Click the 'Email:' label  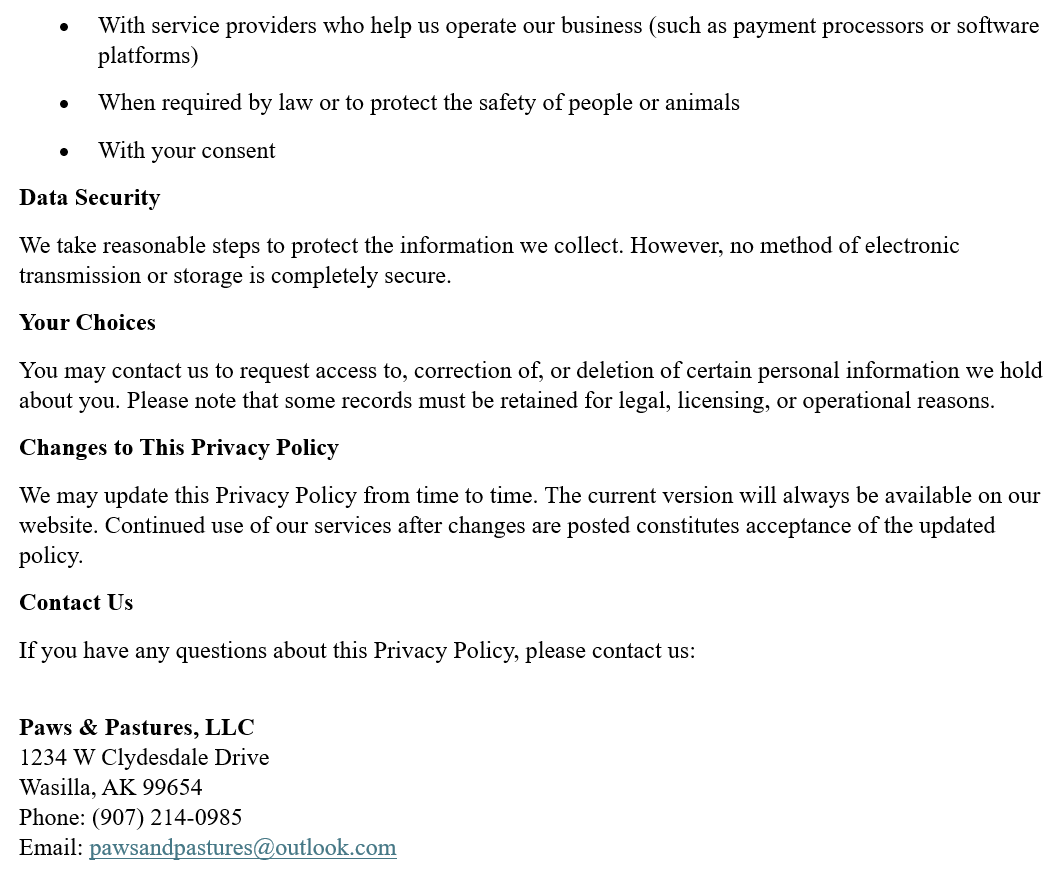pyautogui.click(x=51, y=848)
